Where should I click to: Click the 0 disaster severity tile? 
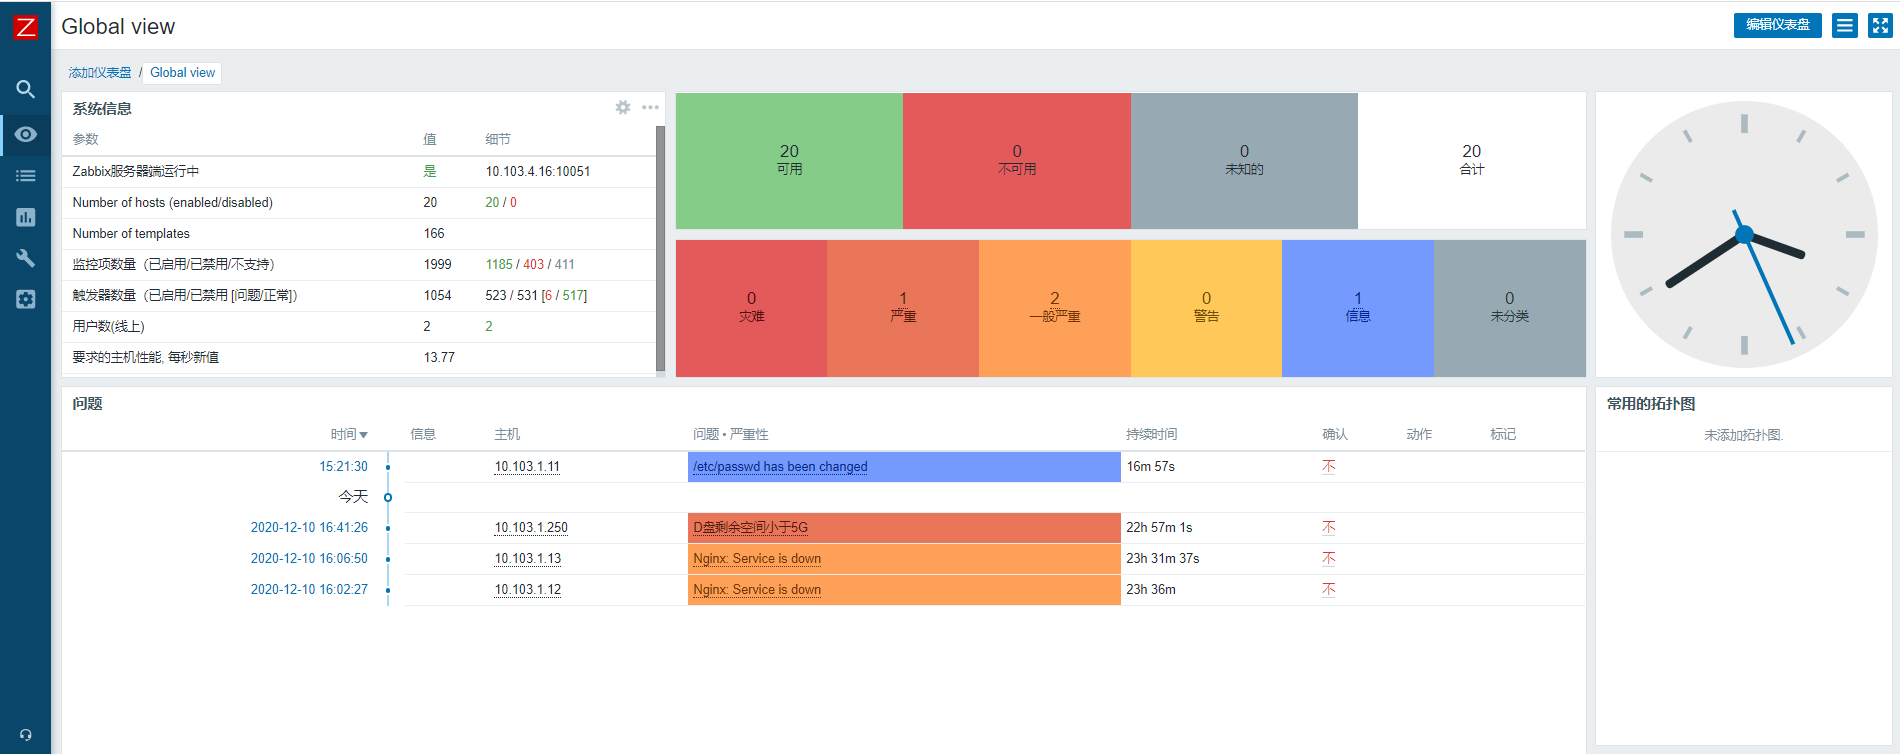751,308
